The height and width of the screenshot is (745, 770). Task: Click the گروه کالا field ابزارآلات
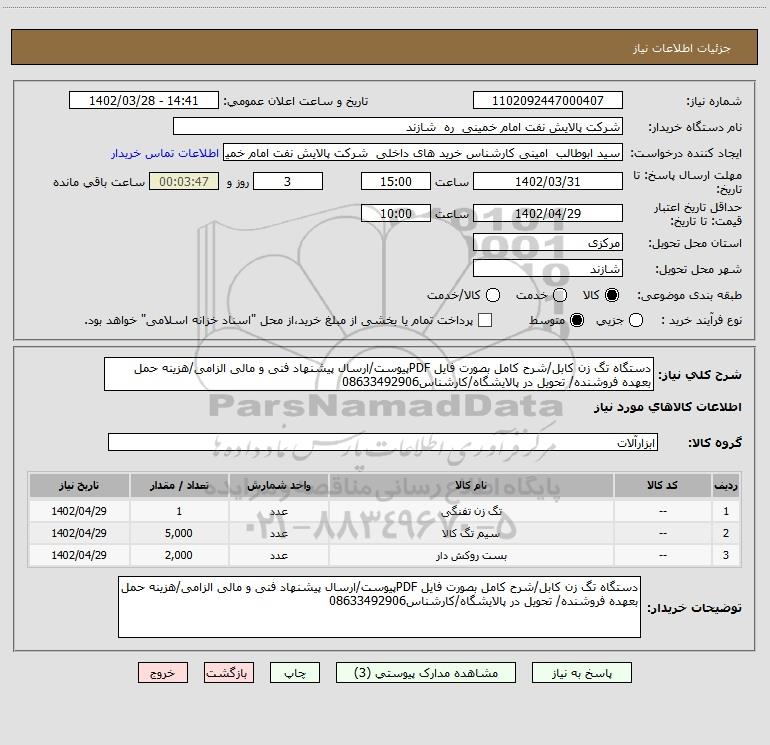(383, 442)
